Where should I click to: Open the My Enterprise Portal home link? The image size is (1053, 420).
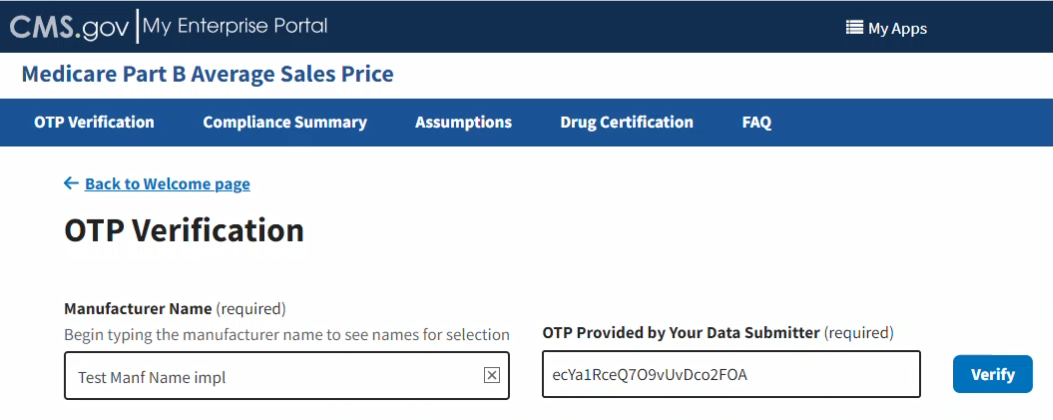(235, 27)
